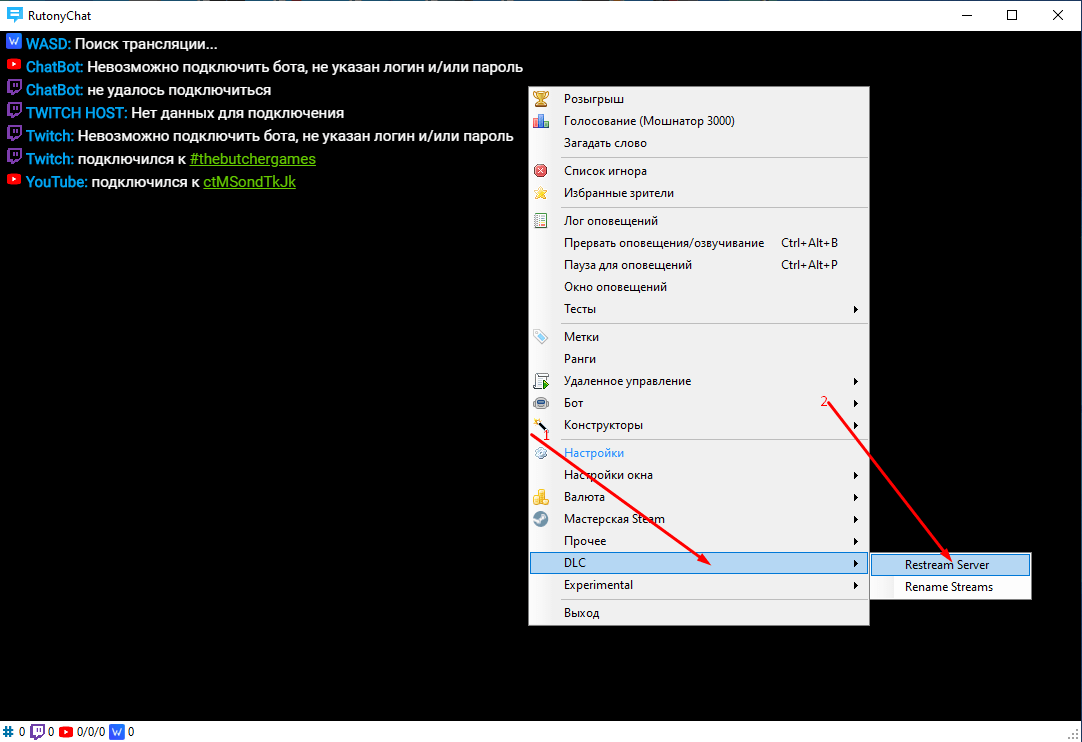Image resolution: width=1082 pixels, height=742 pixels.
Task: Click the Ctrl+Alt+P shortcut label
Action: click(809, 265)
